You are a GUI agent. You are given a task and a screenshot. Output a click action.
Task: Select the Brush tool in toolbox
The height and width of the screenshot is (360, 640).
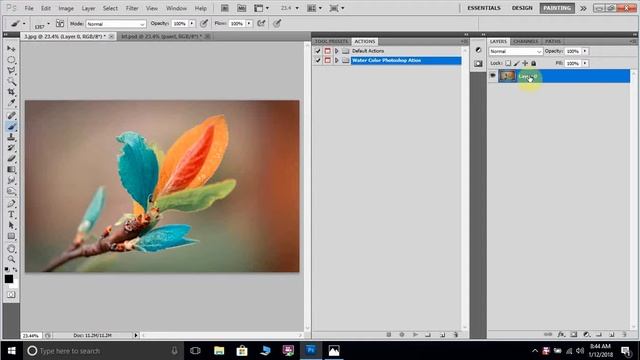[11, 127]
